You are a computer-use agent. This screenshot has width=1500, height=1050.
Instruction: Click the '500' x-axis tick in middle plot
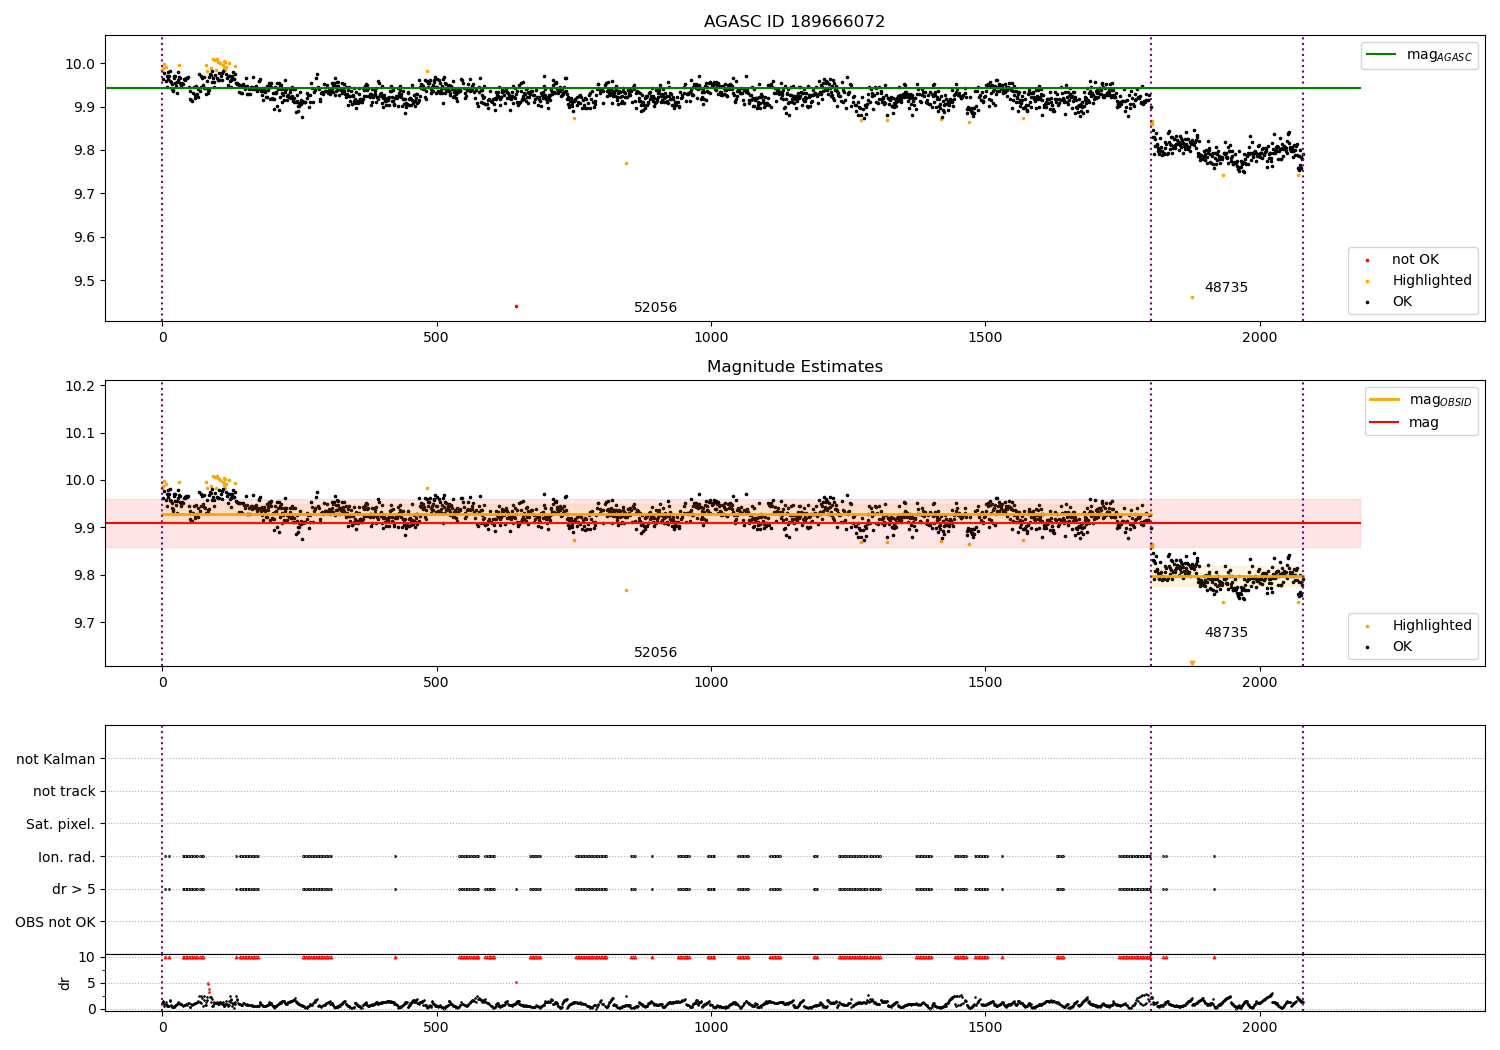[436, 683]
